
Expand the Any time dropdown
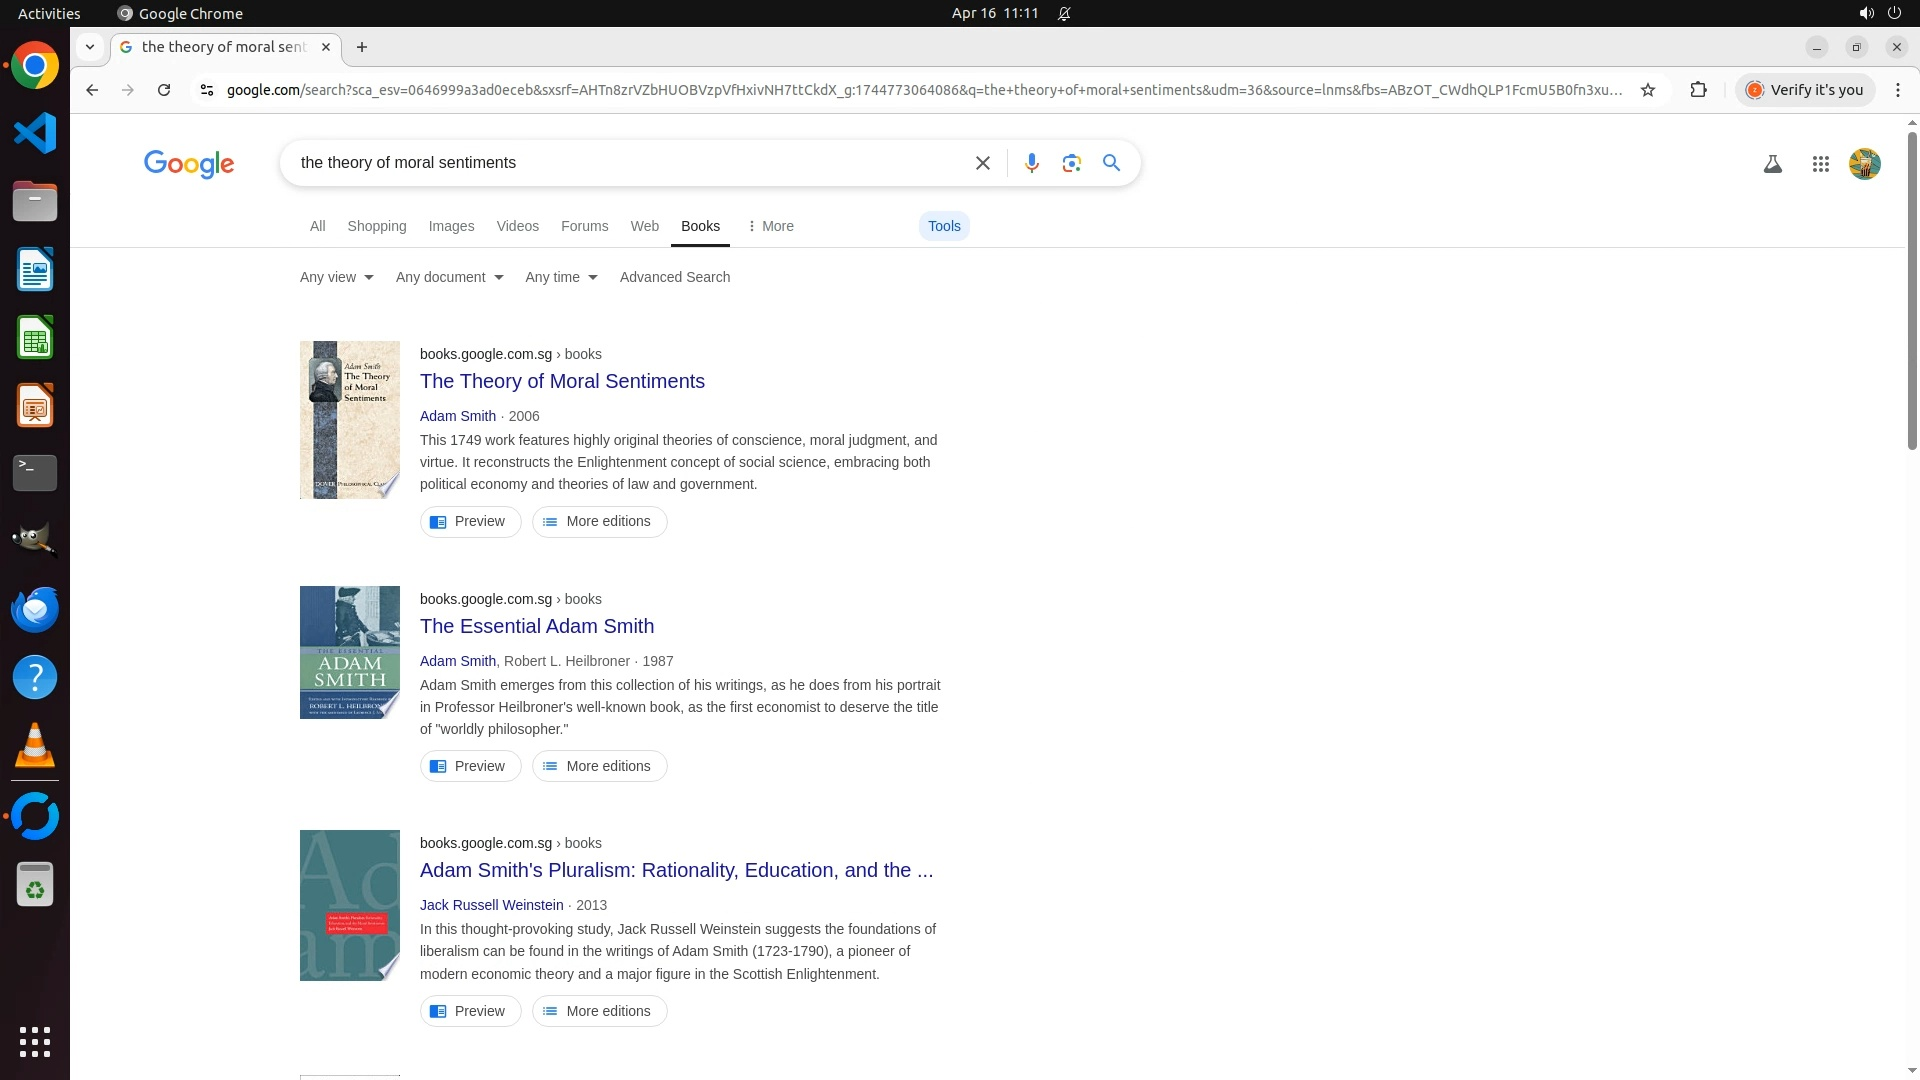coord(561,277)
